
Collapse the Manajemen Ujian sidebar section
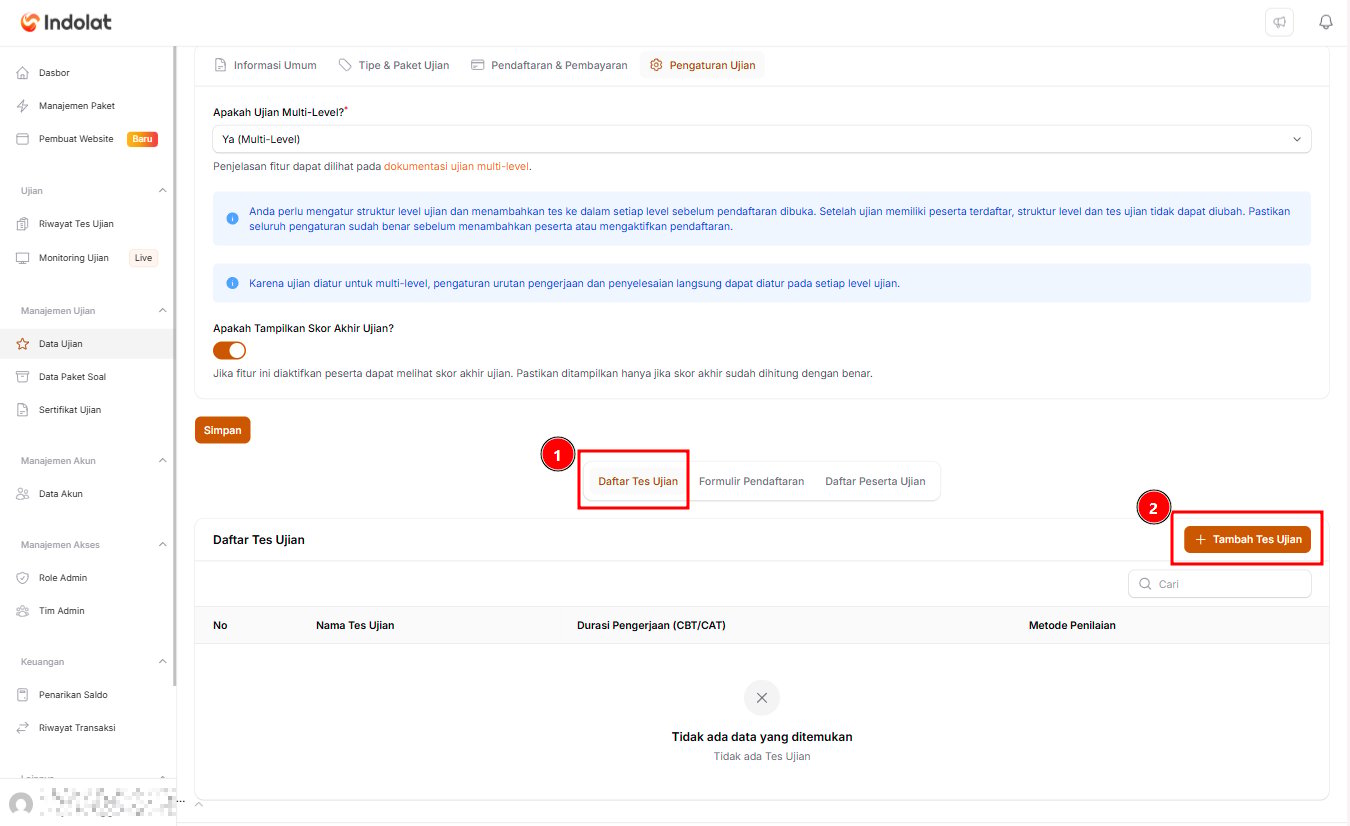click(163, 311)
